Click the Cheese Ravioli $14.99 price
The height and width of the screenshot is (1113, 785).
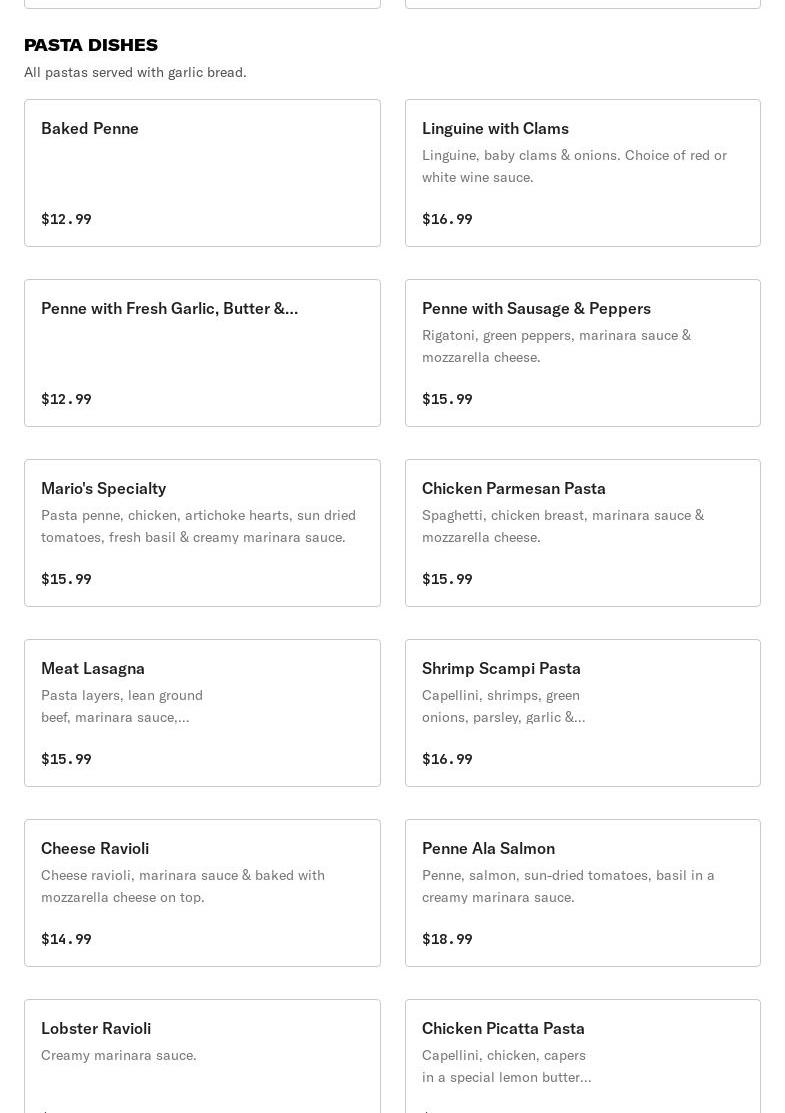coord(66,939)
